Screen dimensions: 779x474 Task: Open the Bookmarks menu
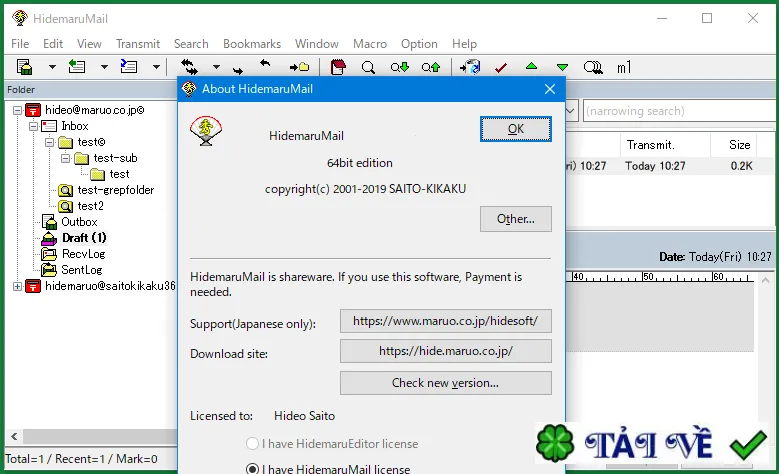(252, 44)
